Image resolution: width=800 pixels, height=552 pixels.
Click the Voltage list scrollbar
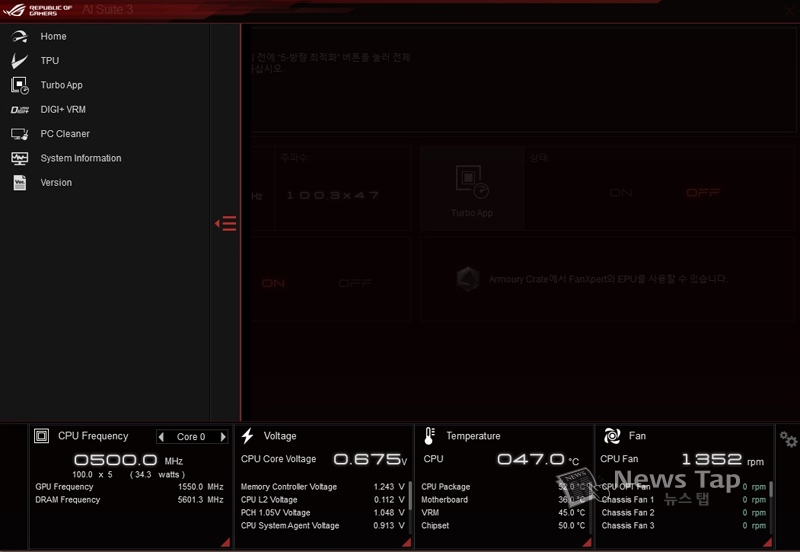click(x=410, y=495)
